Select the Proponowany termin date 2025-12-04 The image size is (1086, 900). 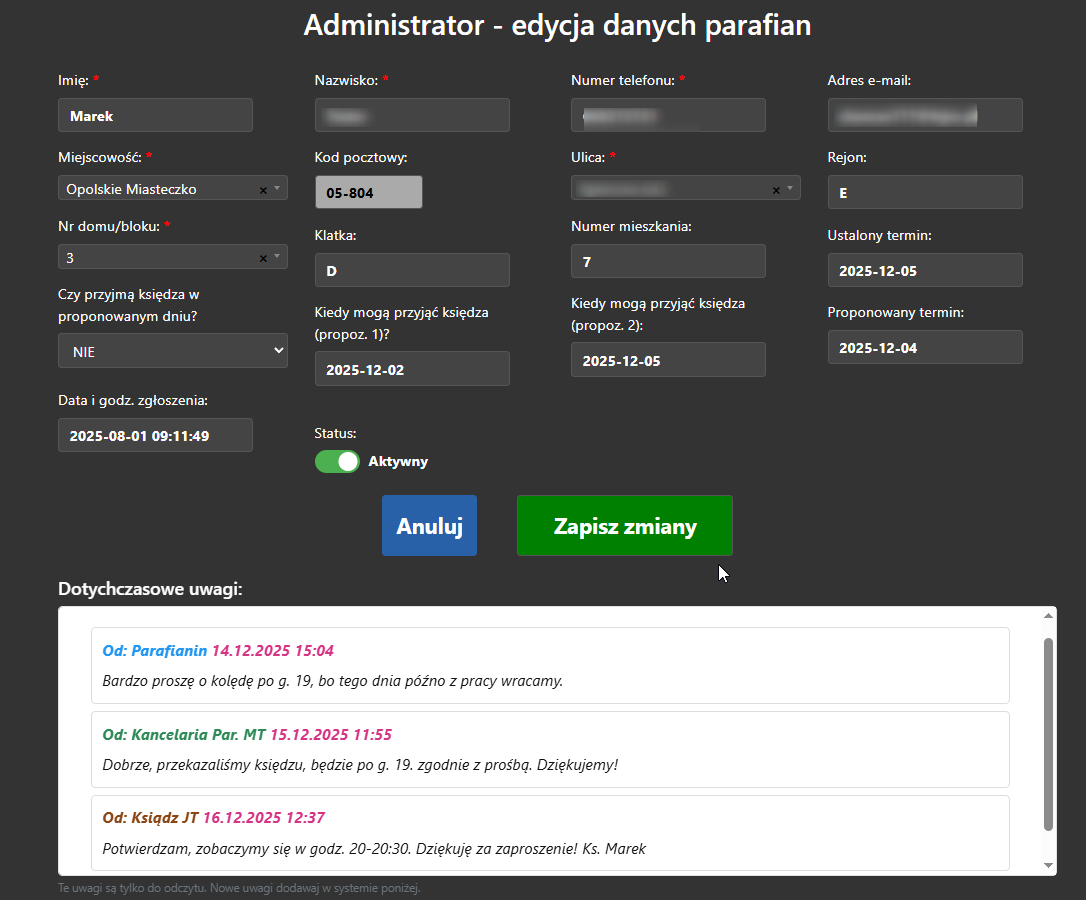[x=924, y=347]
